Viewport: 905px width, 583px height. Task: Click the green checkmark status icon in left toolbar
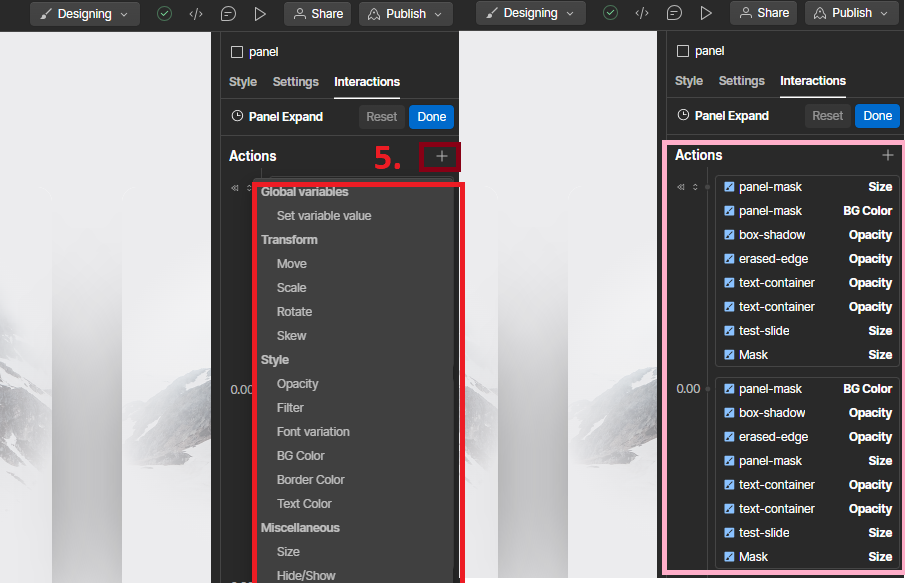tap(164, 14)
